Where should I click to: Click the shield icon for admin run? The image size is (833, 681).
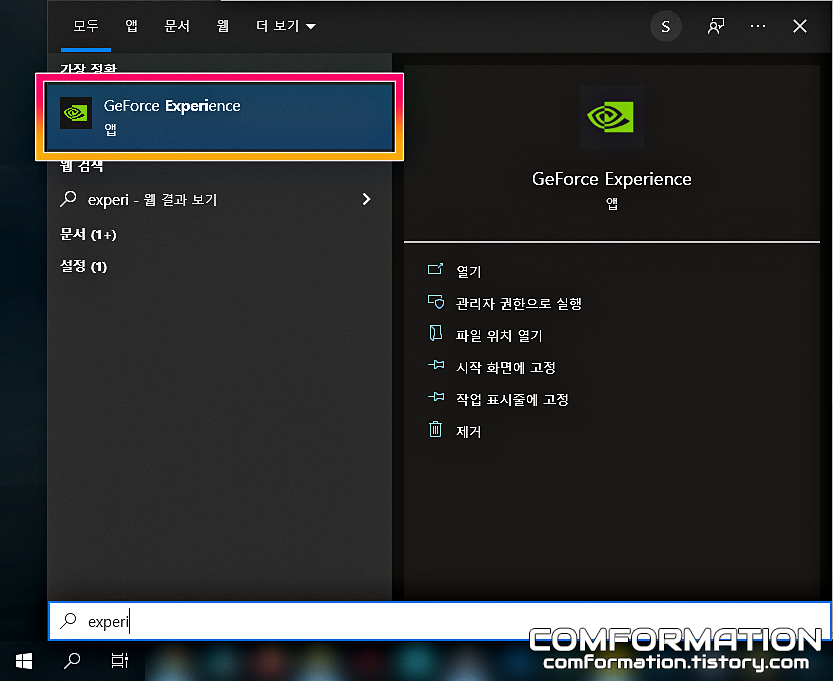[x=436, y=302]
